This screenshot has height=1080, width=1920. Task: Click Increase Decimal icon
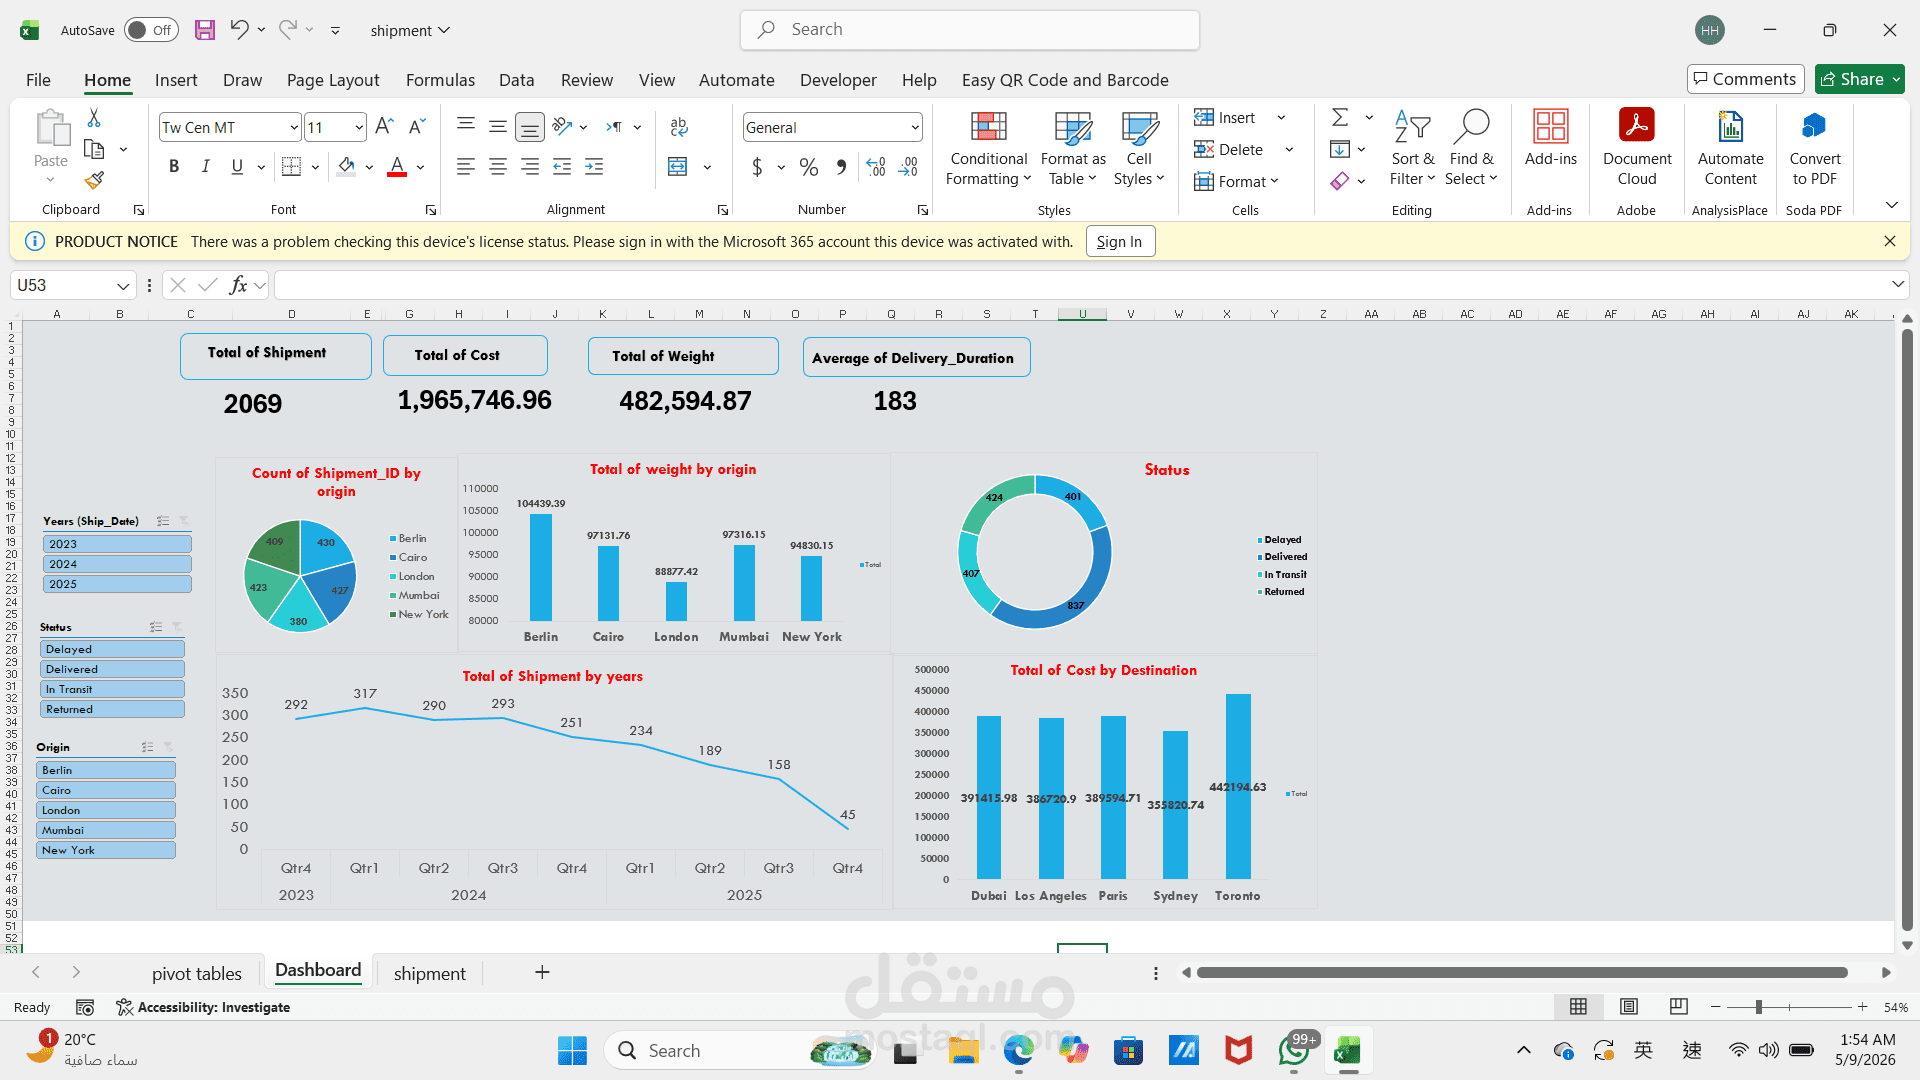coord(876,167)
